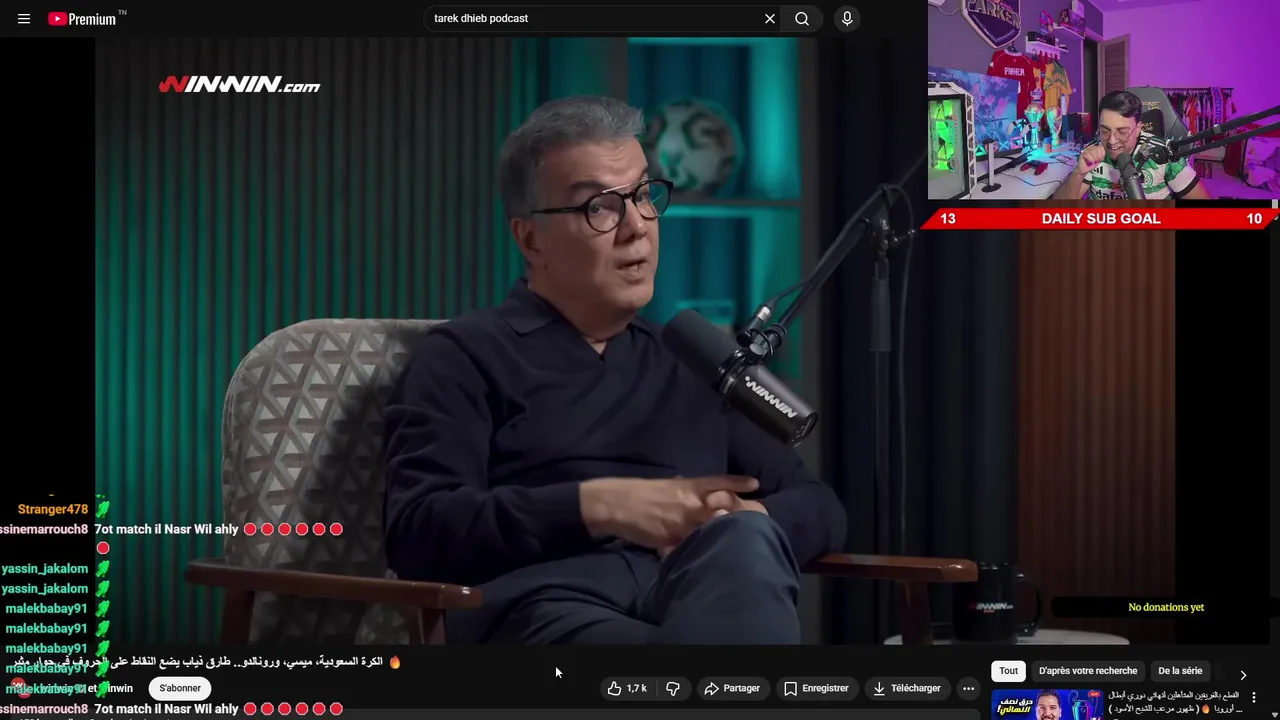Select D'après votre recherche chip

pos(1088,671)
